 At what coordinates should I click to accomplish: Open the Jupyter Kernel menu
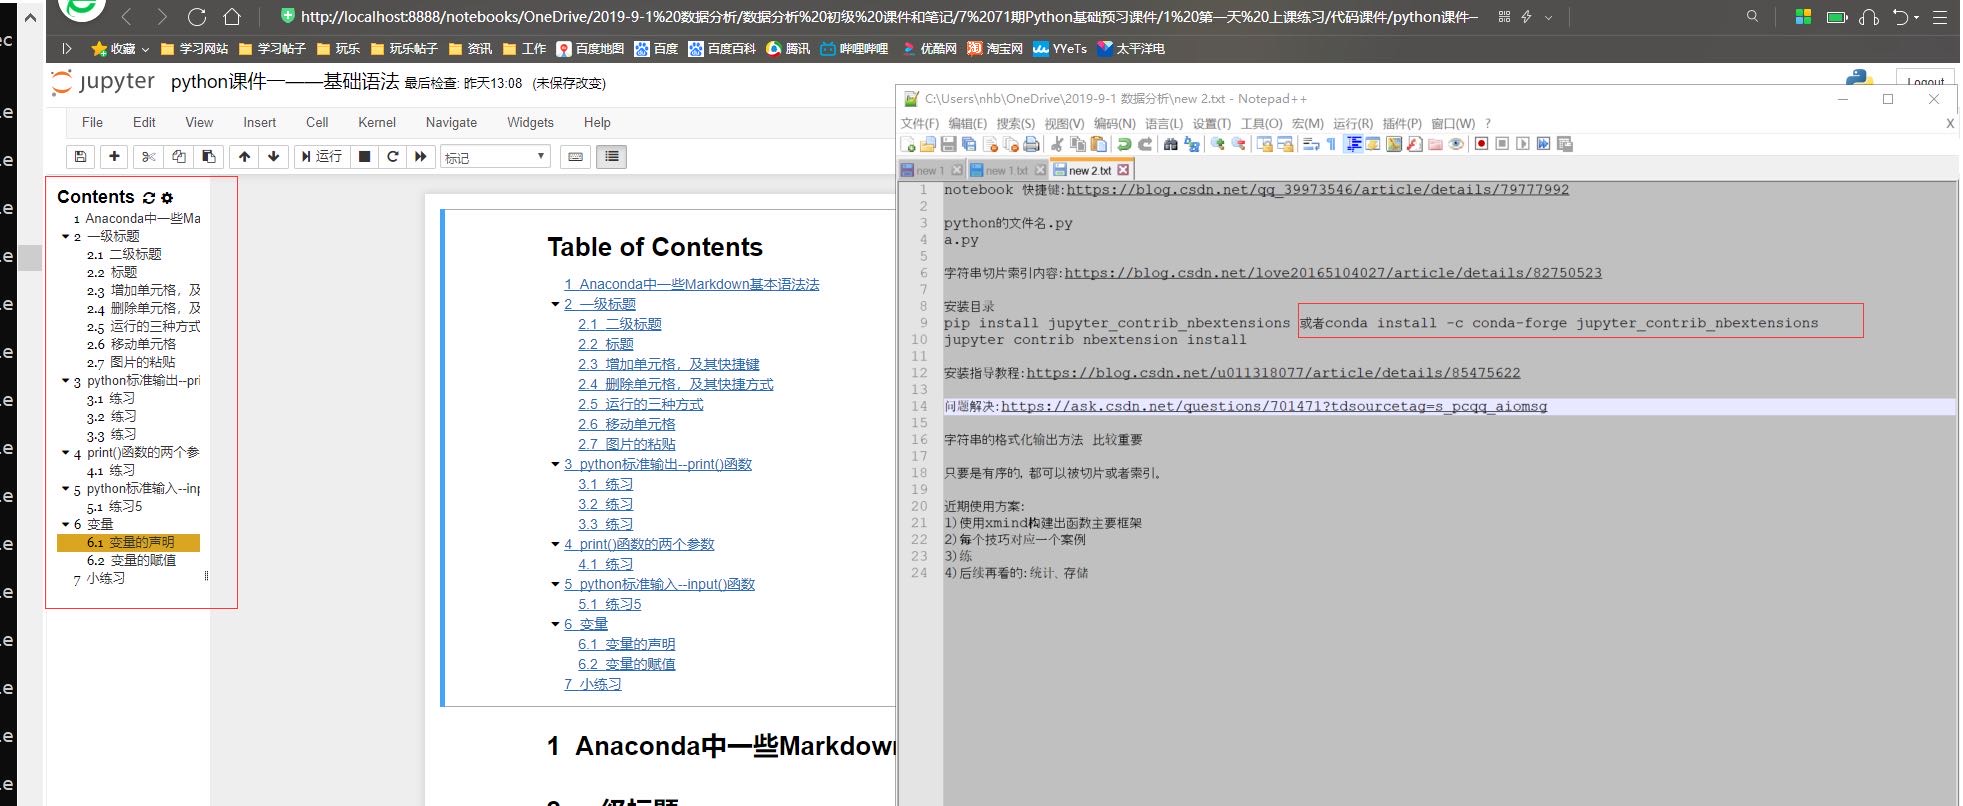click(377, 122)
